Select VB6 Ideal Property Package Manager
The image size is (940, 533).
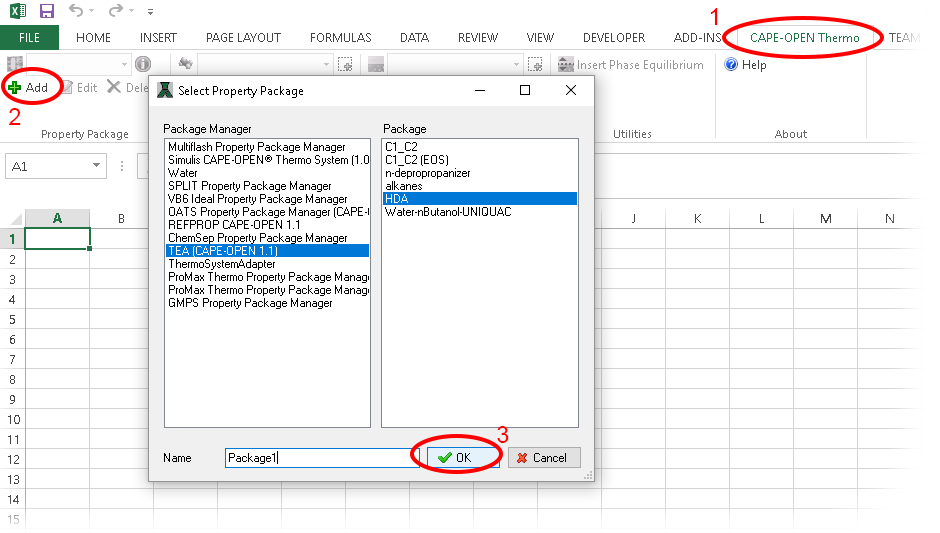click(267, 199)
